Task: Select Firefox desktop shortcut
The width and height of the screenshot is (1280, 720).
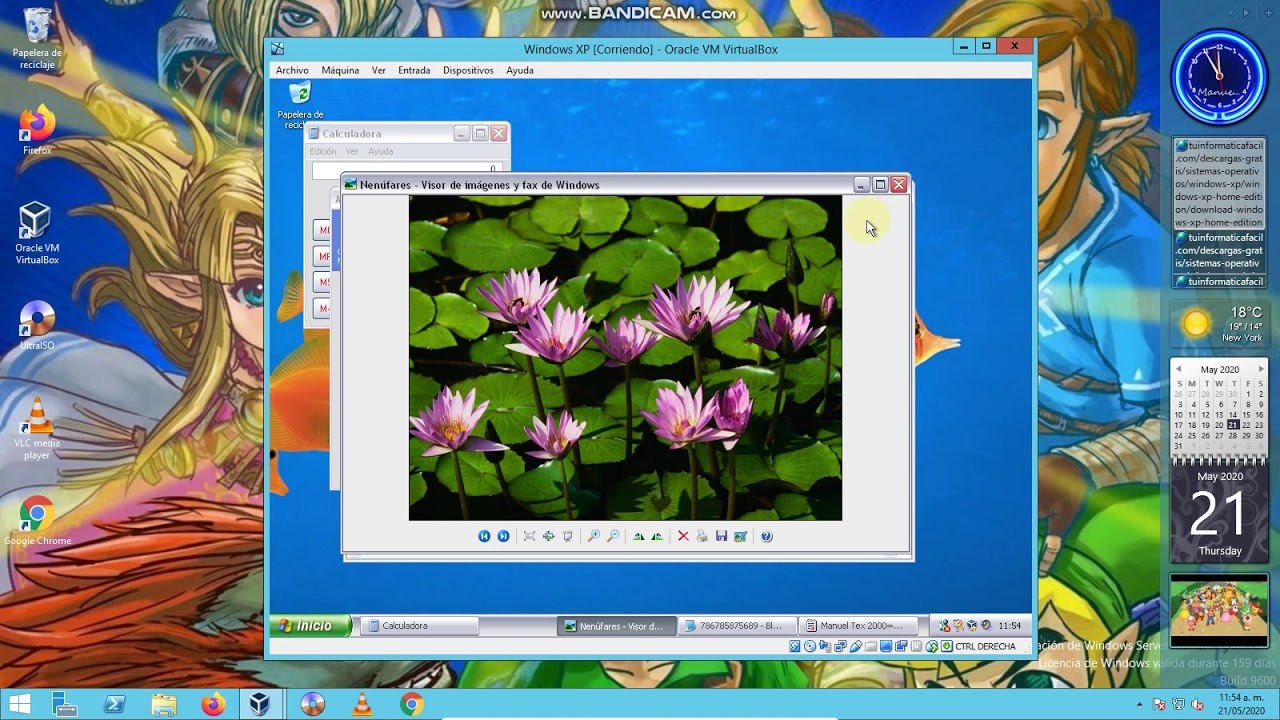Action: pyautogui.click(x=37, y=131)
